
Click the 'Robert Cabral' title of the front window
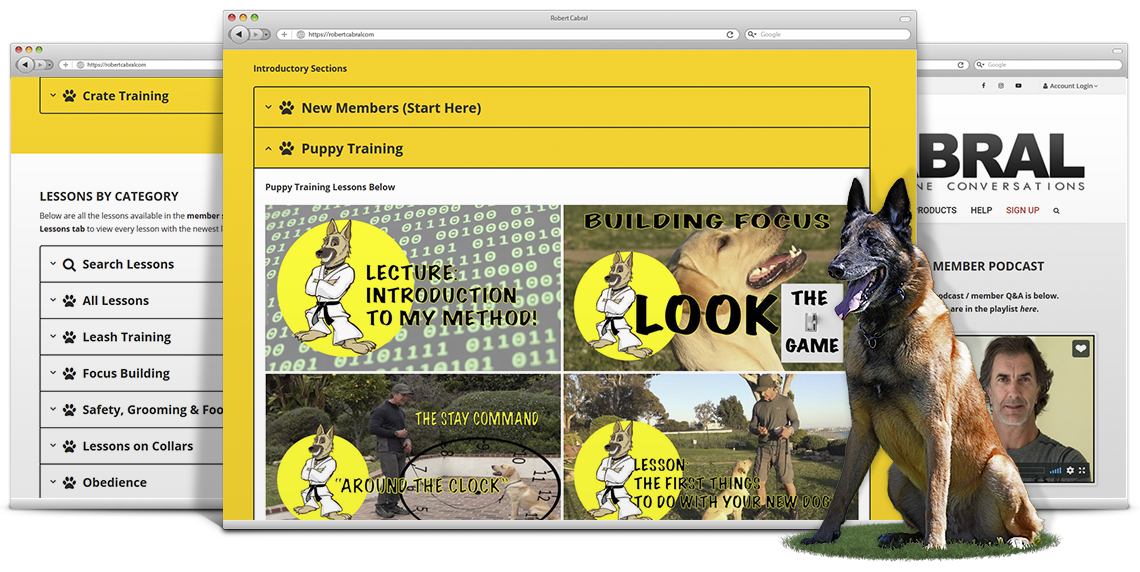click(569, 17)
